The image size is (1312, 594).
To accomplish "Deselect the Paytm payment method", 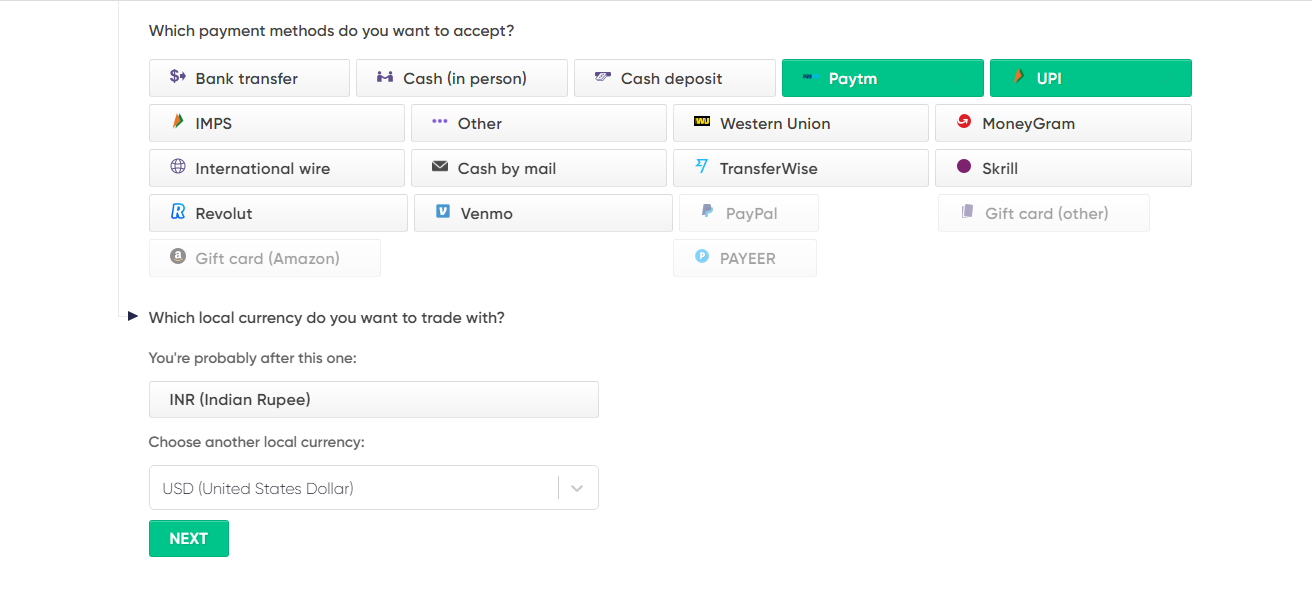I will point(883,78).
